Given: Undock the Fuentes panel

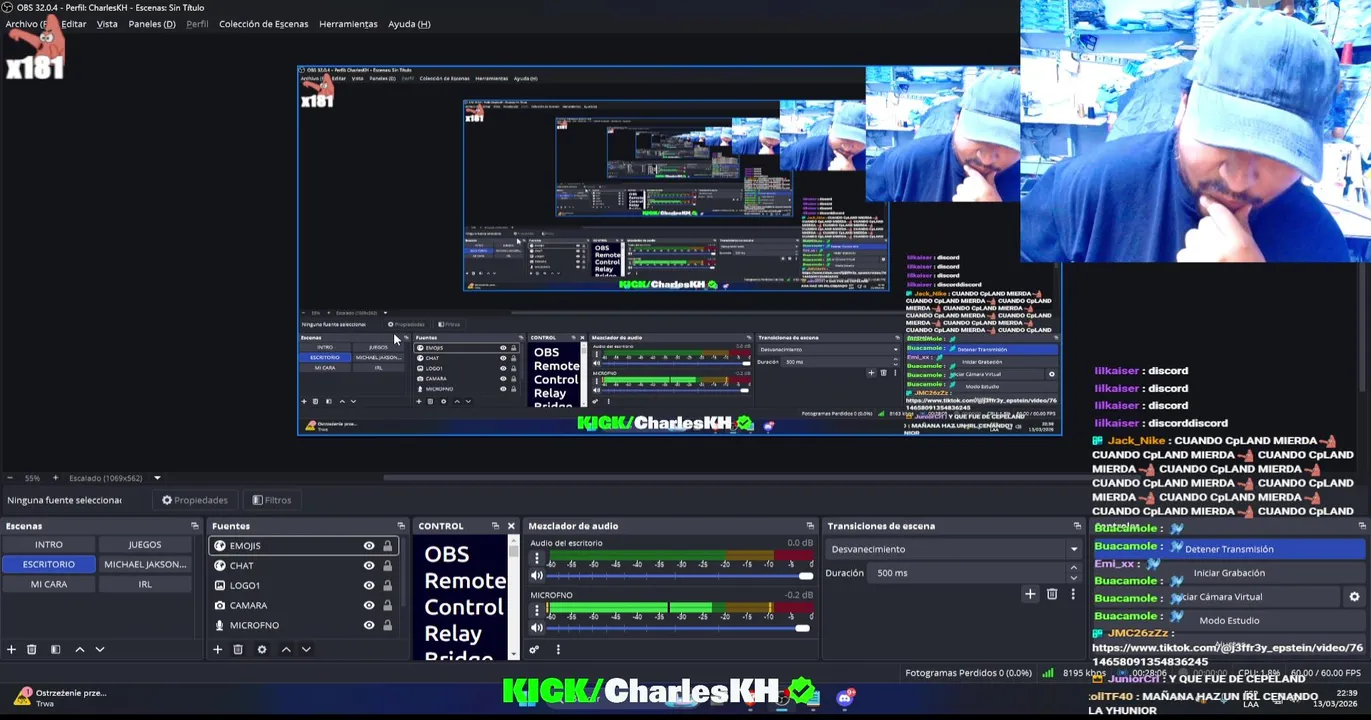Looking at the screenshot, I should (401, 526).
